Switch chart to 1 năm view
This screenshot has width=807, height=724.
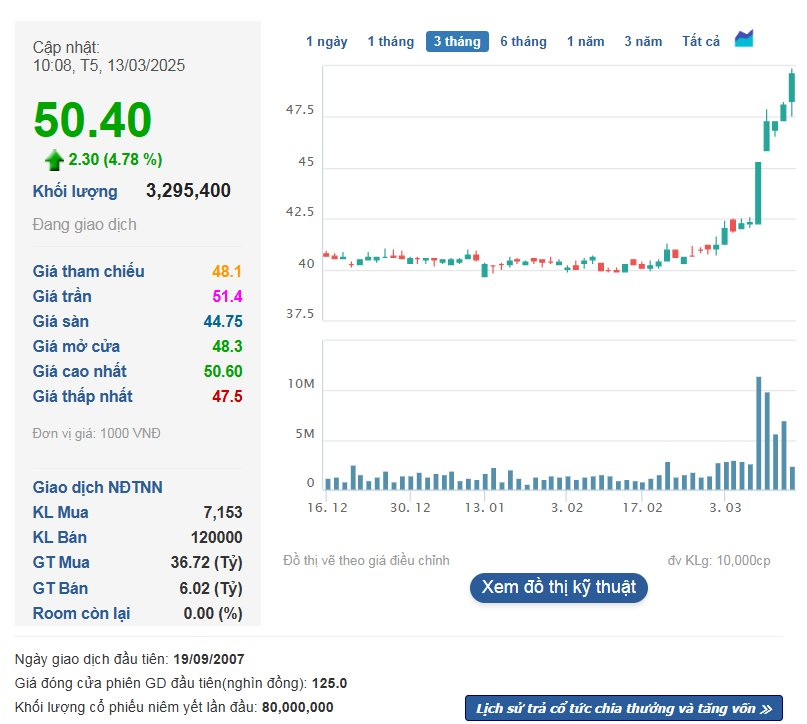coord(585,41)
